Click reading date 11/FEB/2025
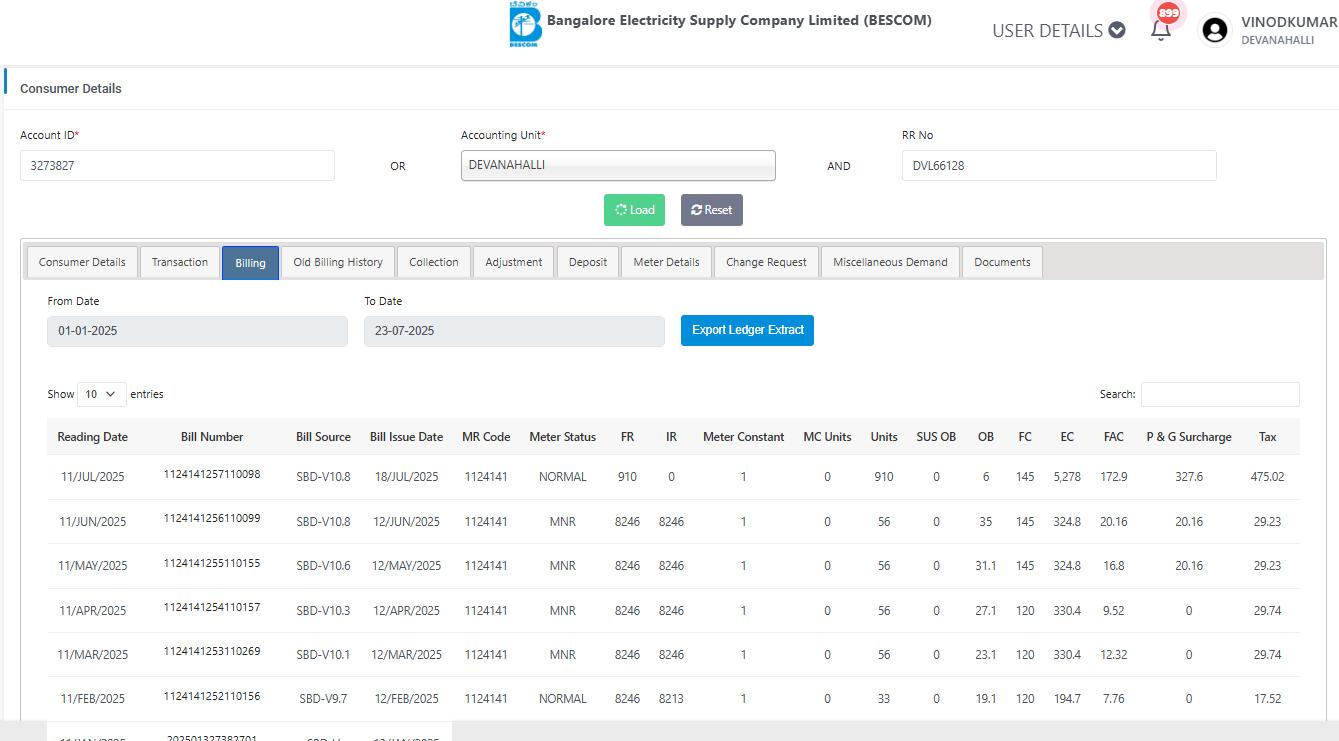Image resolution: width=1339 pixels, height=741 pixels. (x=93, y=699)
